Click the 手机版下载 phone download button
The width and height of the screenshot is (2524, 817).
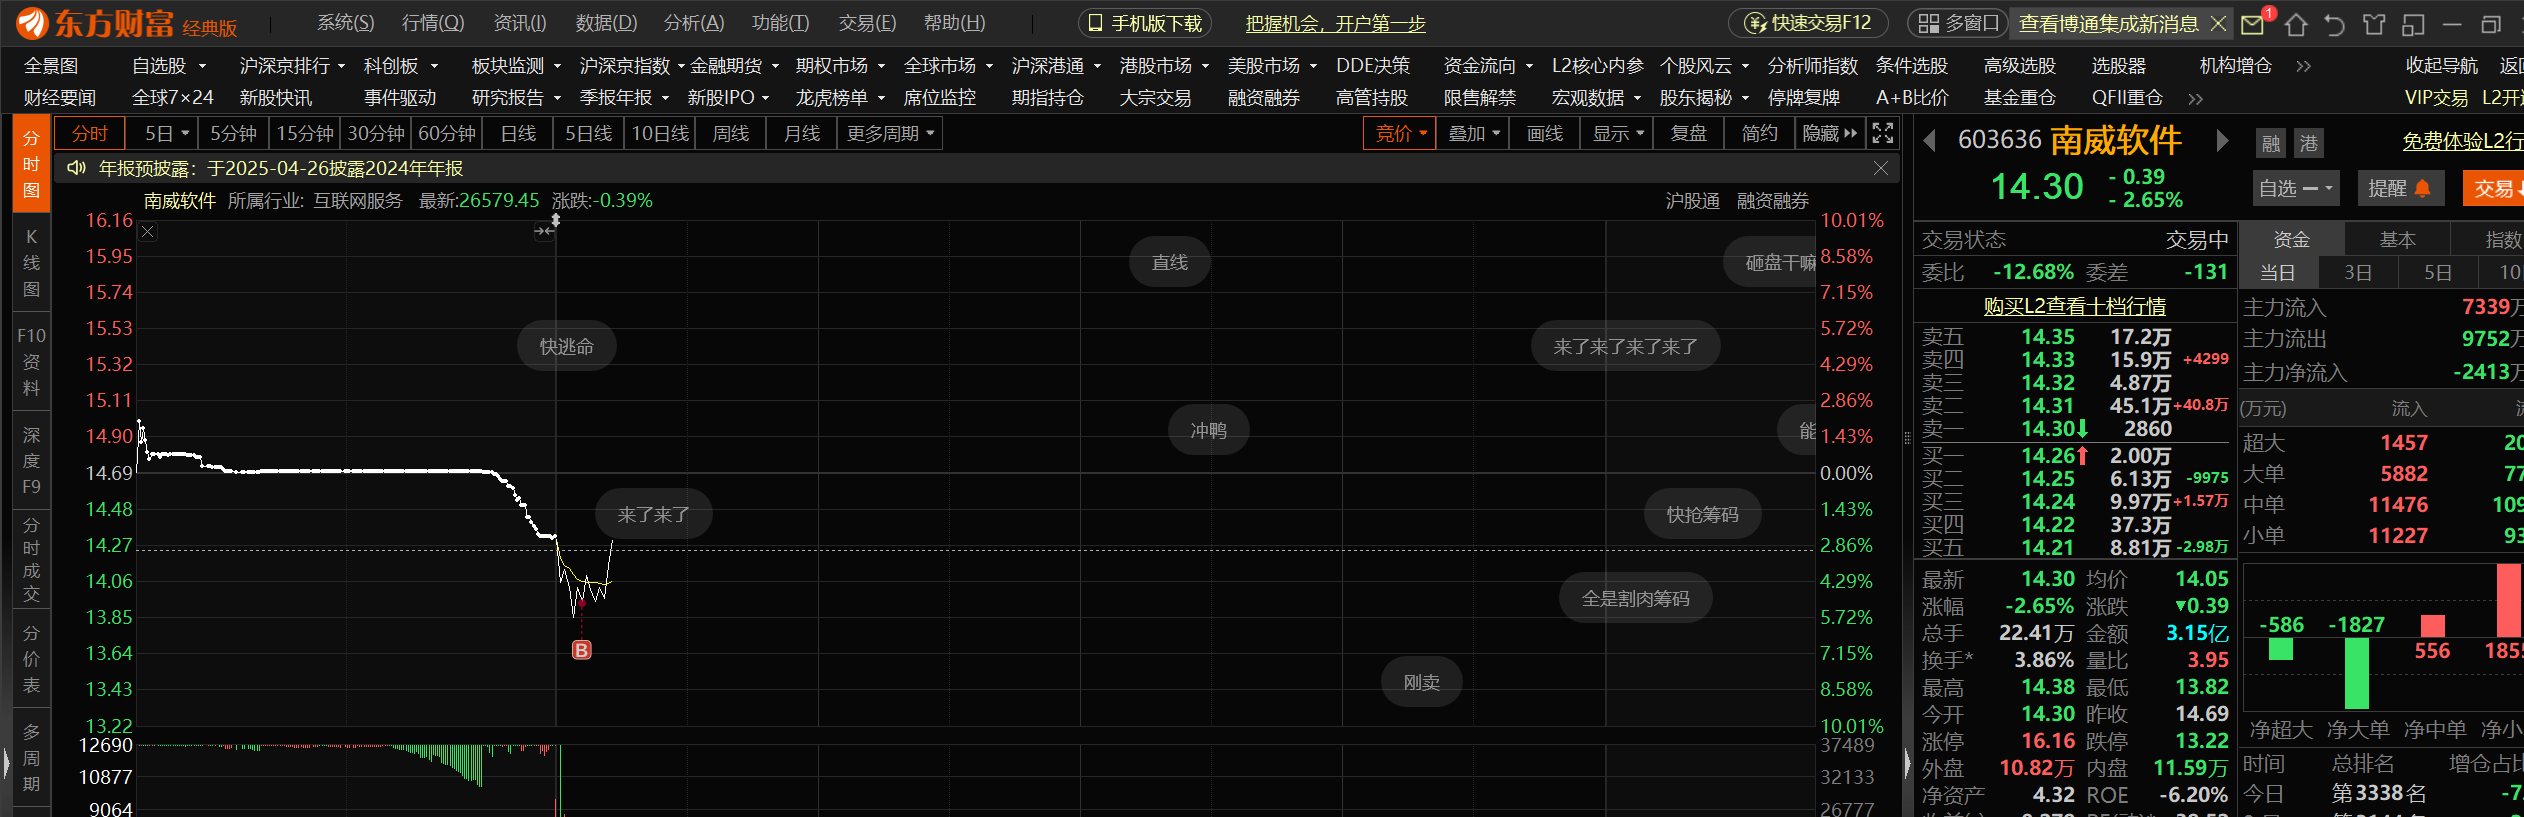click(x=1145, y=23)
